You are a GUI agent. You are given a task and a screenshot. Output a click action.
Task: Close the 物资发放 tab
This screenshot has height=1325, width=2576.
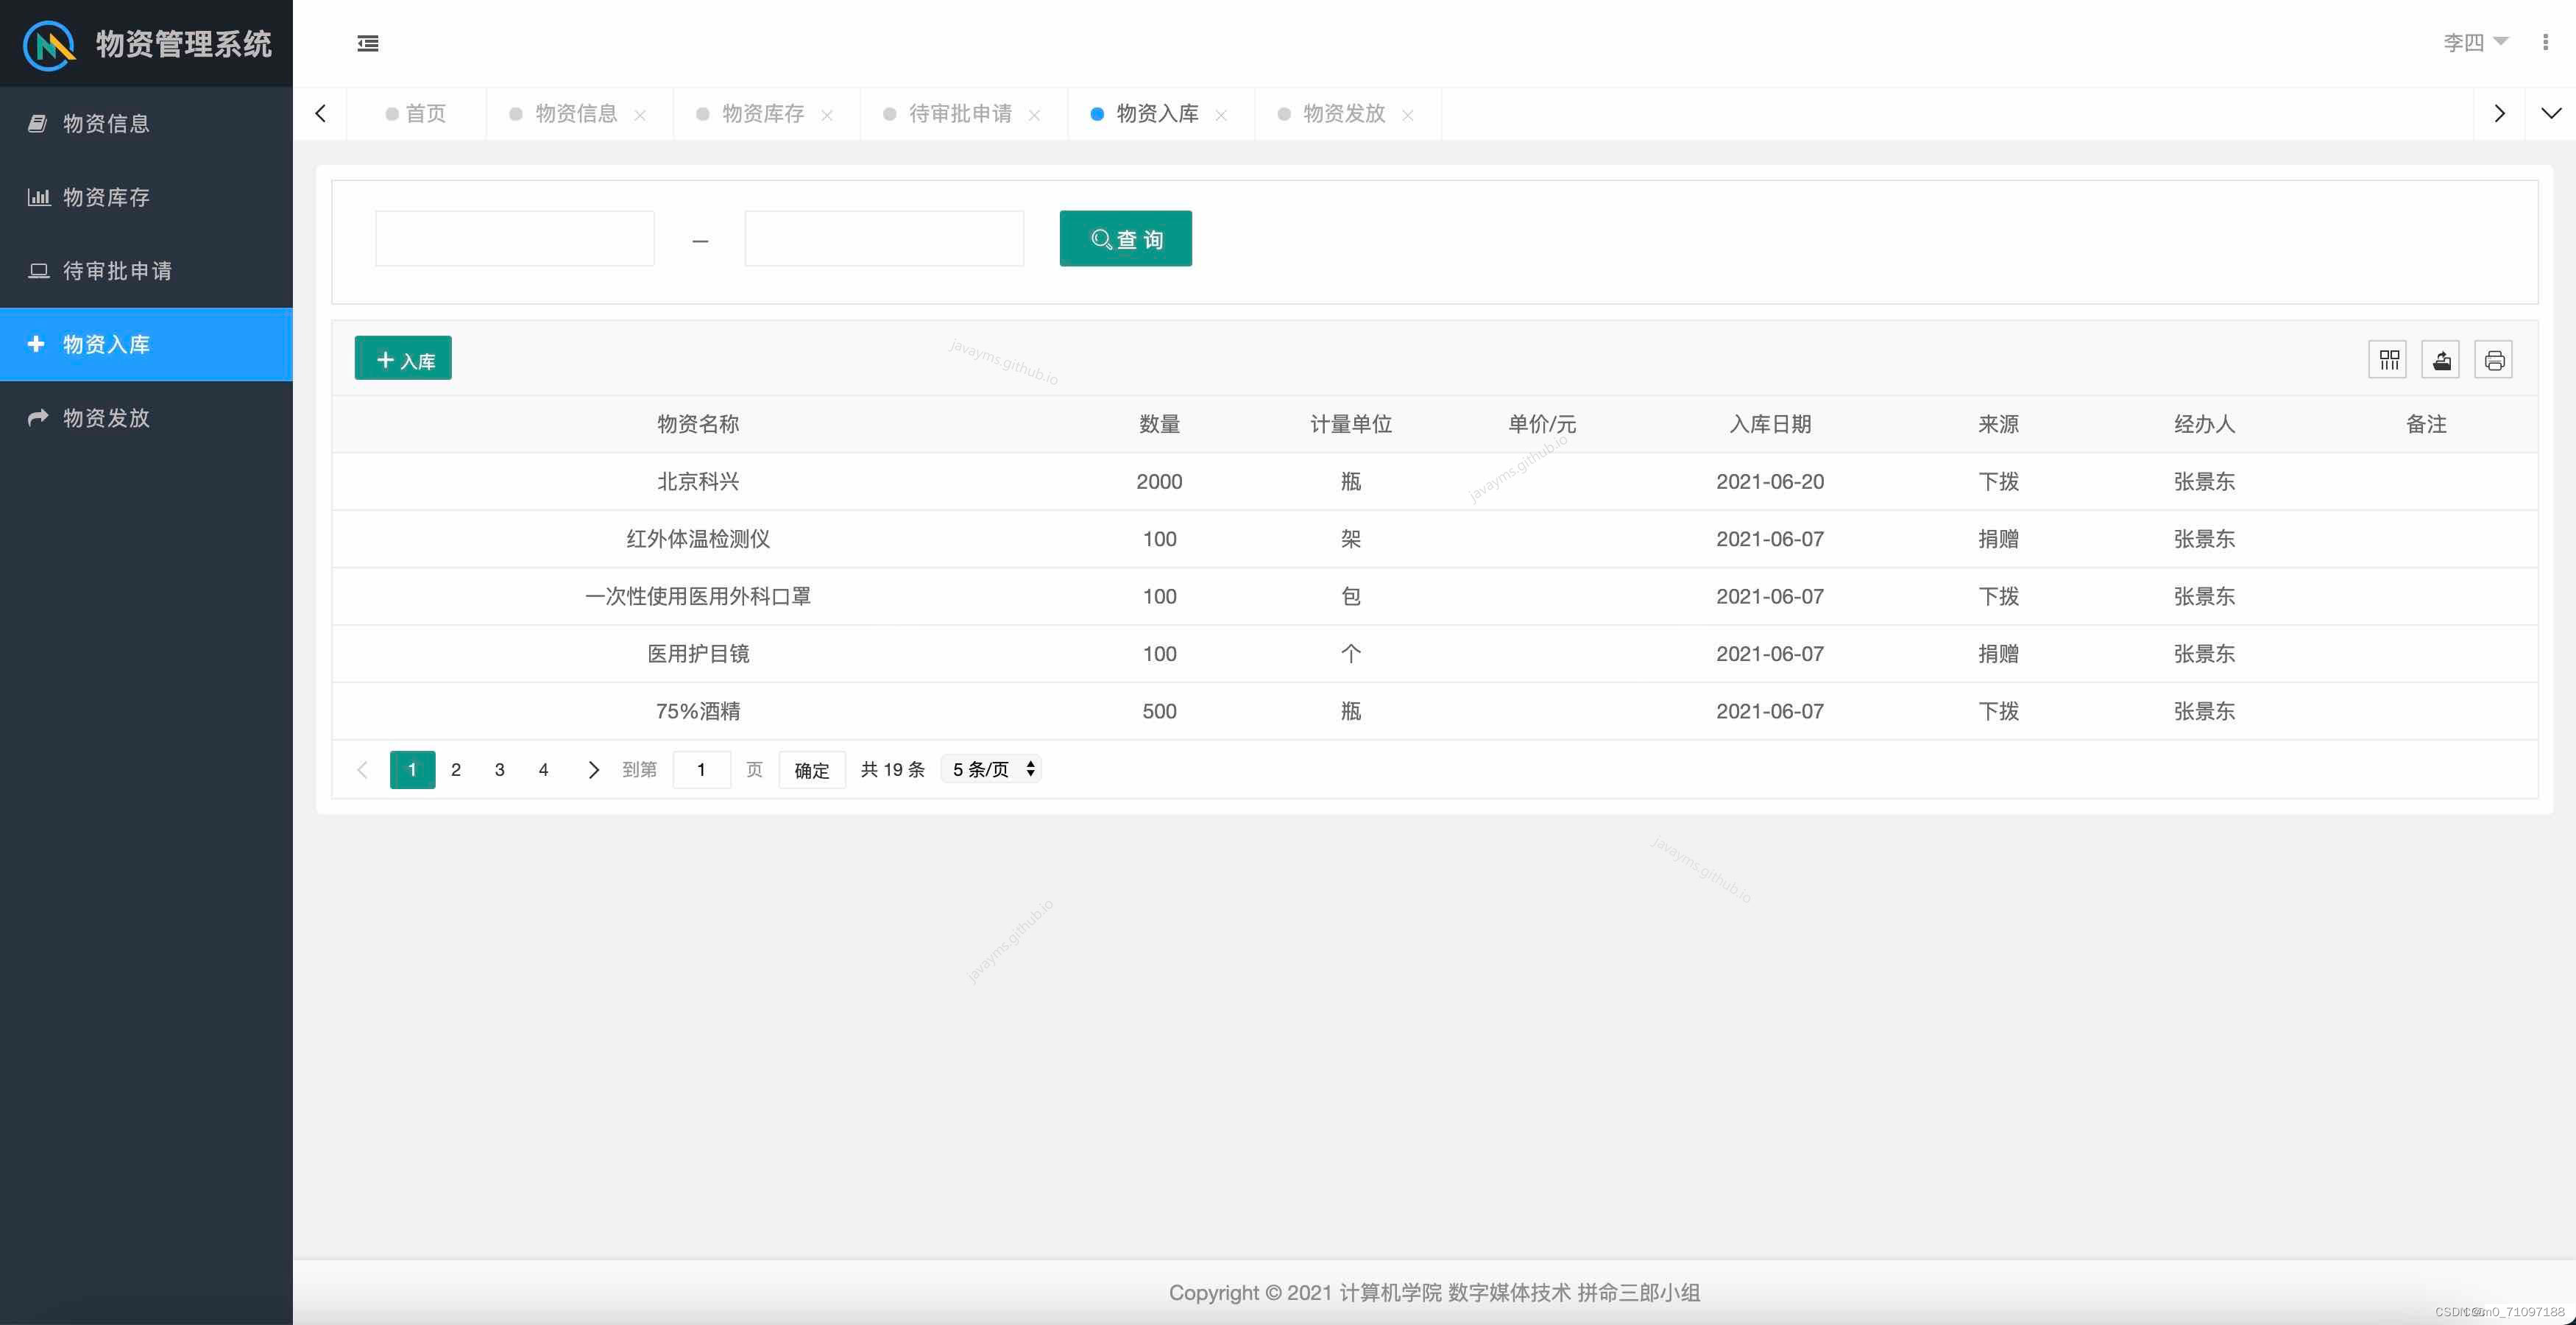(1408, 114)
